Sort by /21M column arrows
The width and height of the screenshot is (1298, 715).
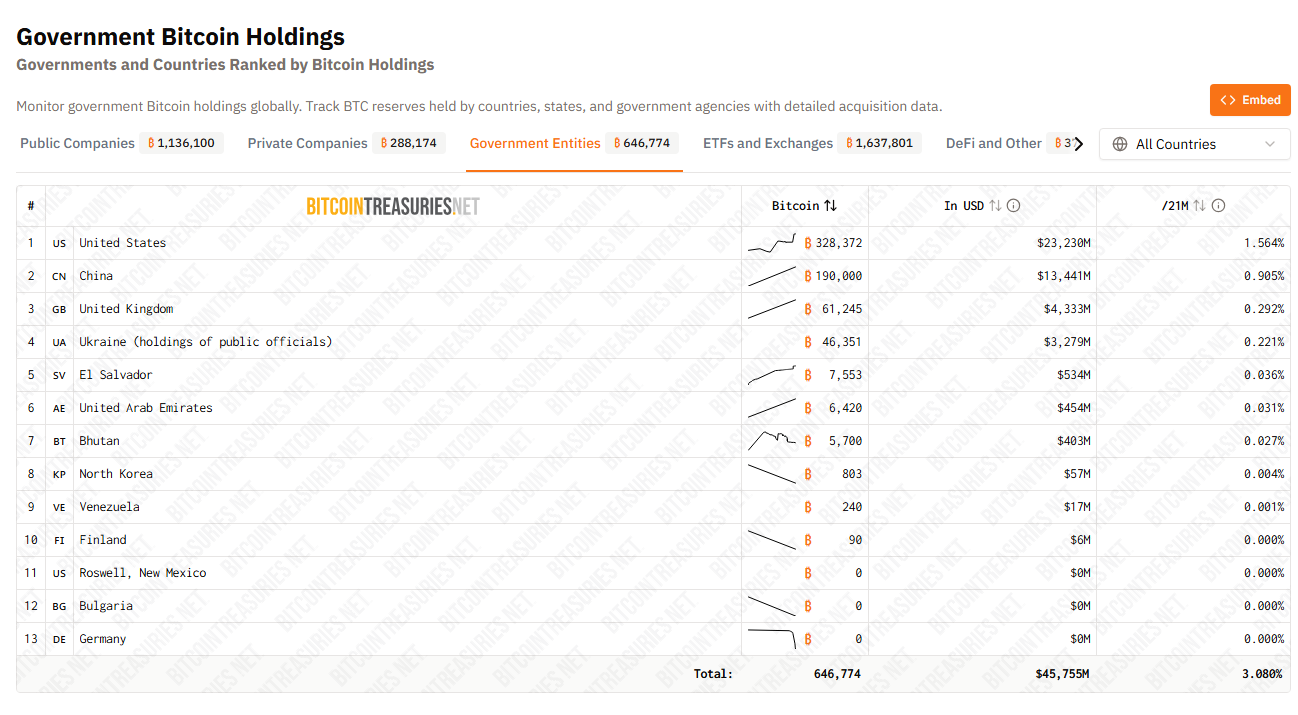pos(1199,206)
